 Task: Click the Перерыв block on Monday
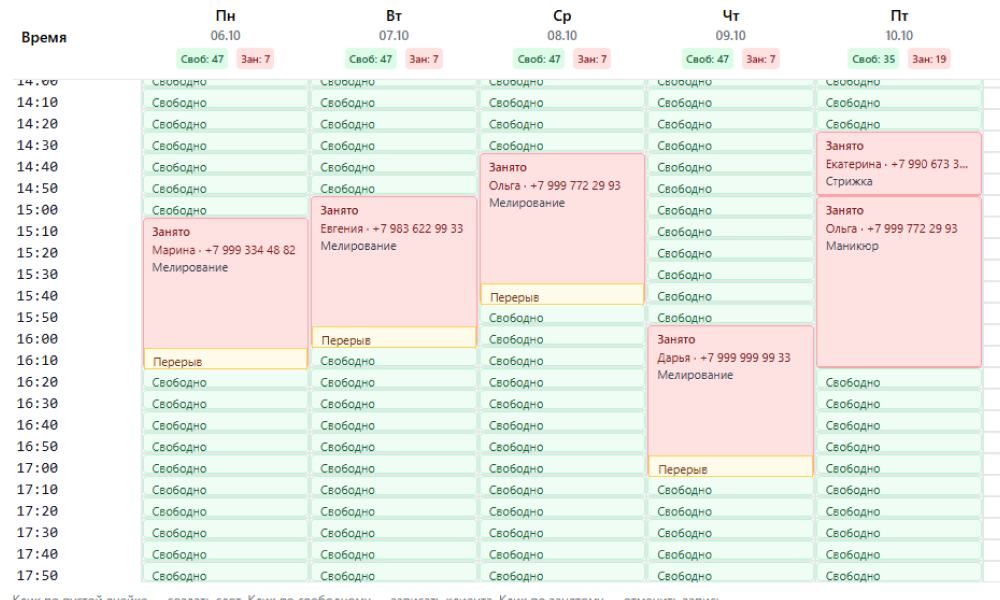(225, 360)
